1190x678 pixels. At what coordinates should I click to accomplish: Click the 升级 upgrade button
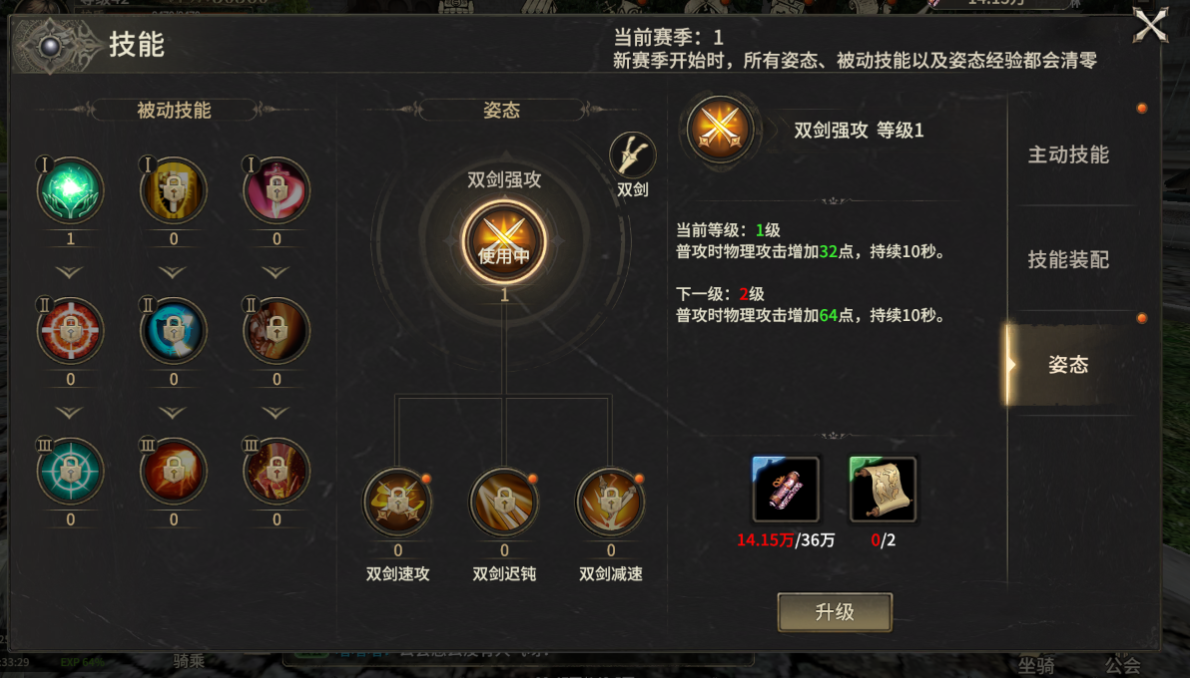click(834, 612)
